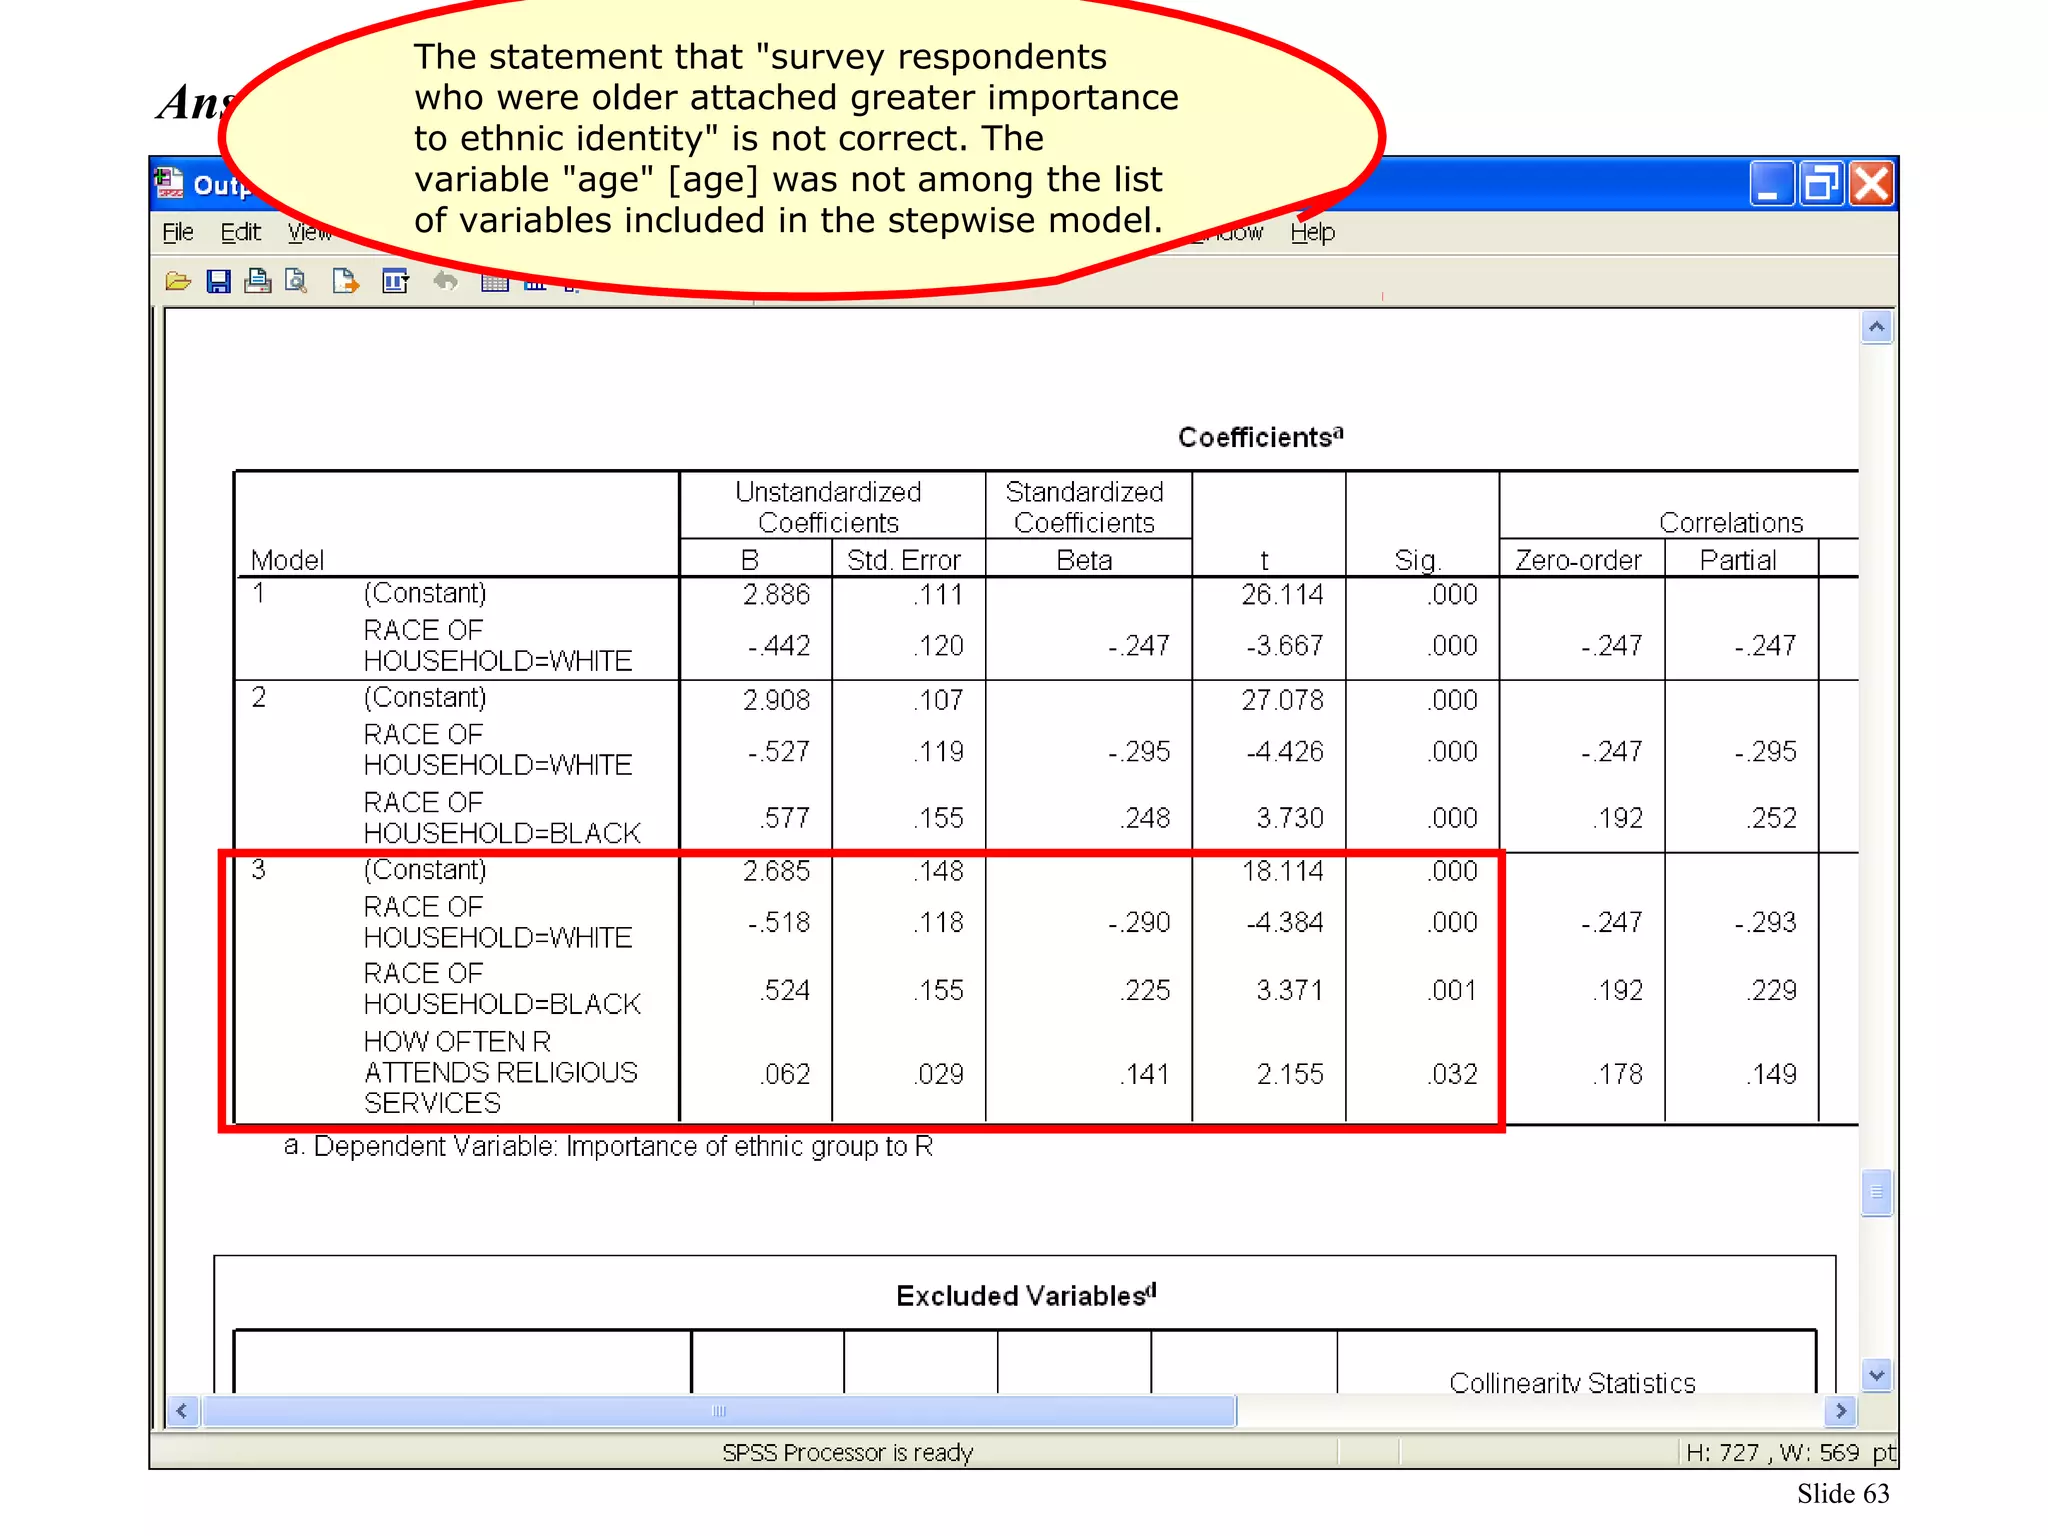Select the .062 B coefficient cell
2048x1536 pixels.
(785, 1074)
